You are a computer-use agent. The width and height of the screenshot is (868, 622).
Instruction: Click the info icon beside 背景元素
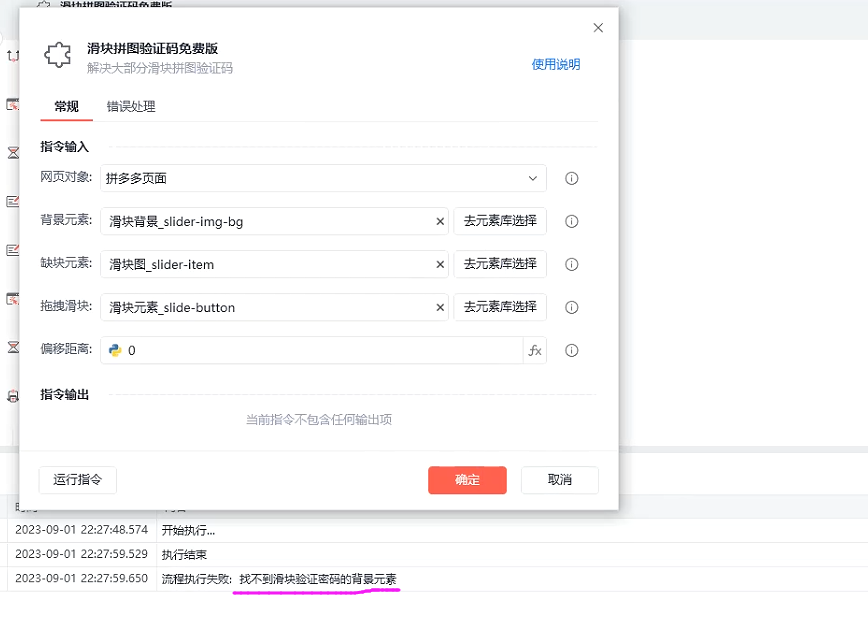572,222
